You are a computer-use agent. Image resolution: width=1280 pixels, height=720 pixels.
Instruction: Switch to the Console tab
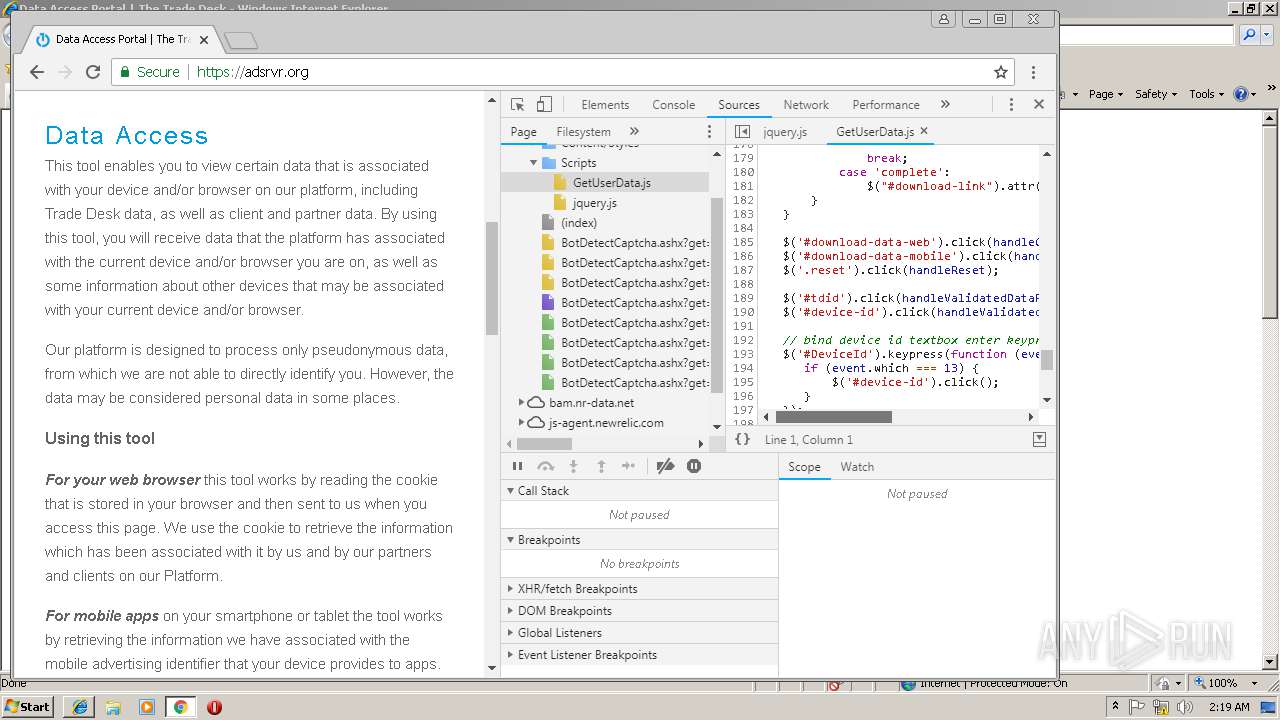[674, 104]
